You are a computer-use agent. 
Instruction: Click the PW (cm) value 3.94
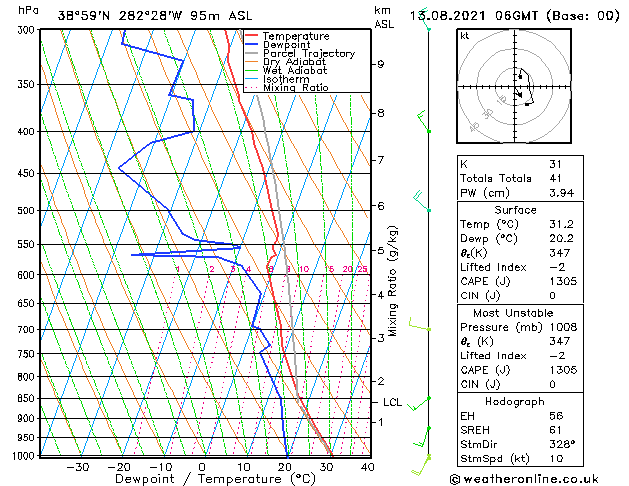coord(562,193)
